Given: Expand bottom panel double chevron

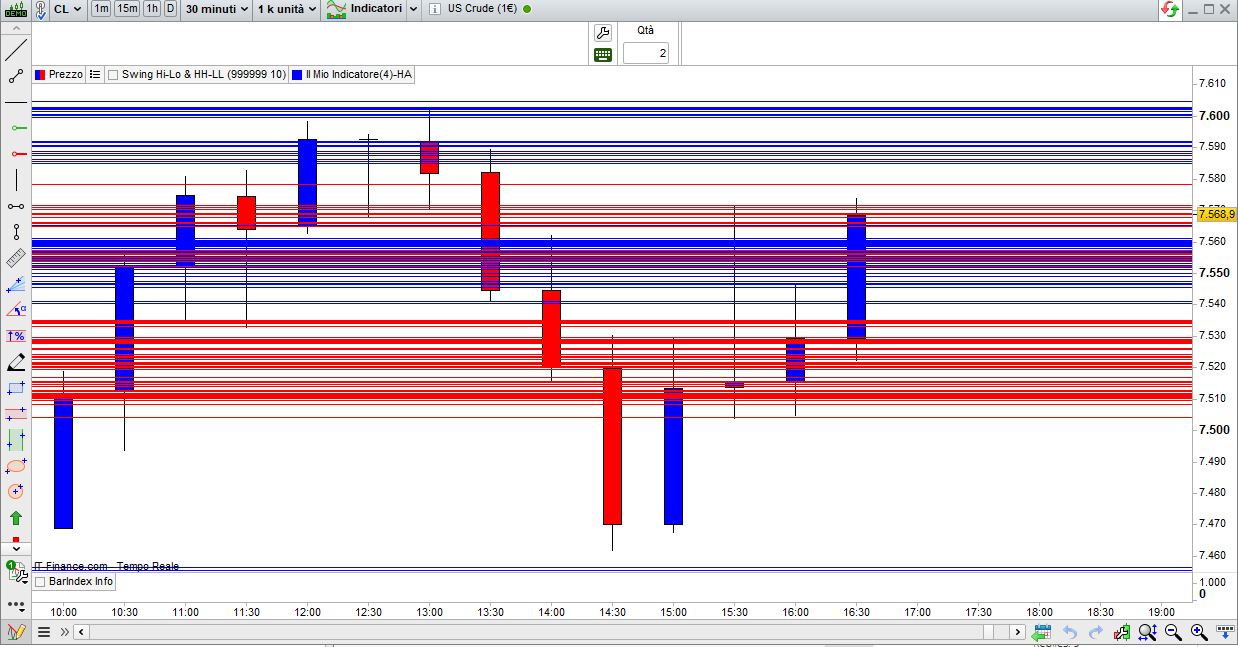Looking at the screenshot, I should pos(65,632).
